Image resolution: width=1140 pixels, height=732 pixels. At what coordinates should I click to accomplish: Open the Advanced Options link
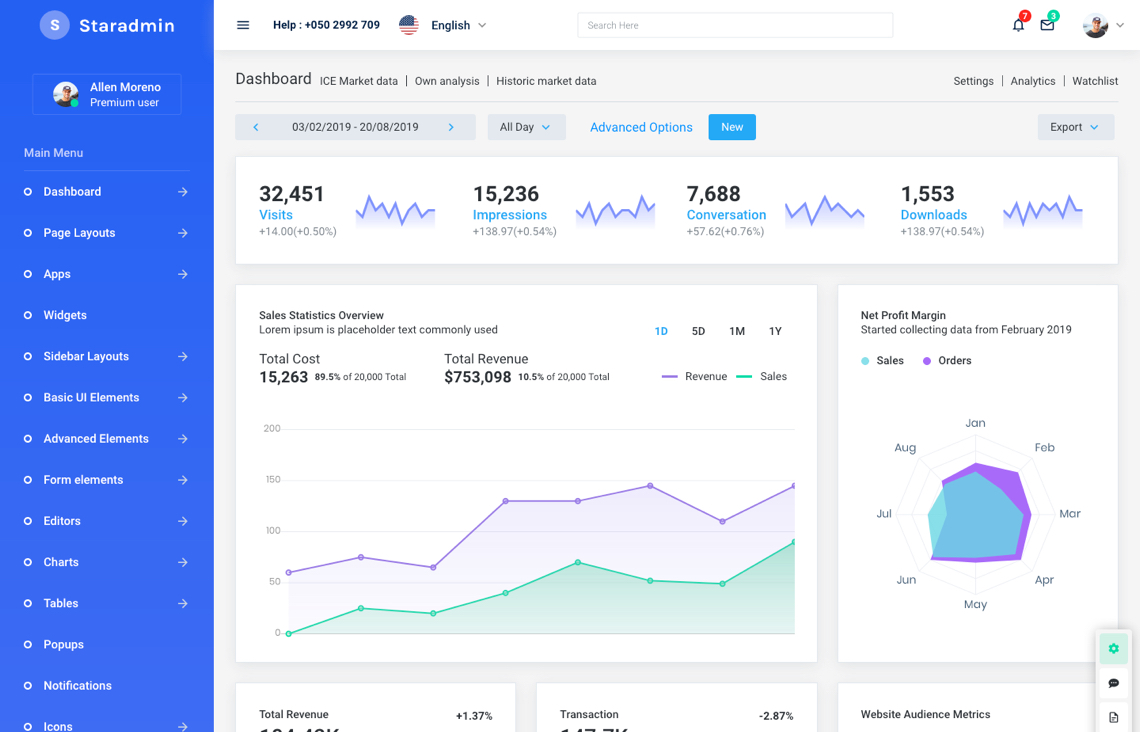click(x=641, y=127)
